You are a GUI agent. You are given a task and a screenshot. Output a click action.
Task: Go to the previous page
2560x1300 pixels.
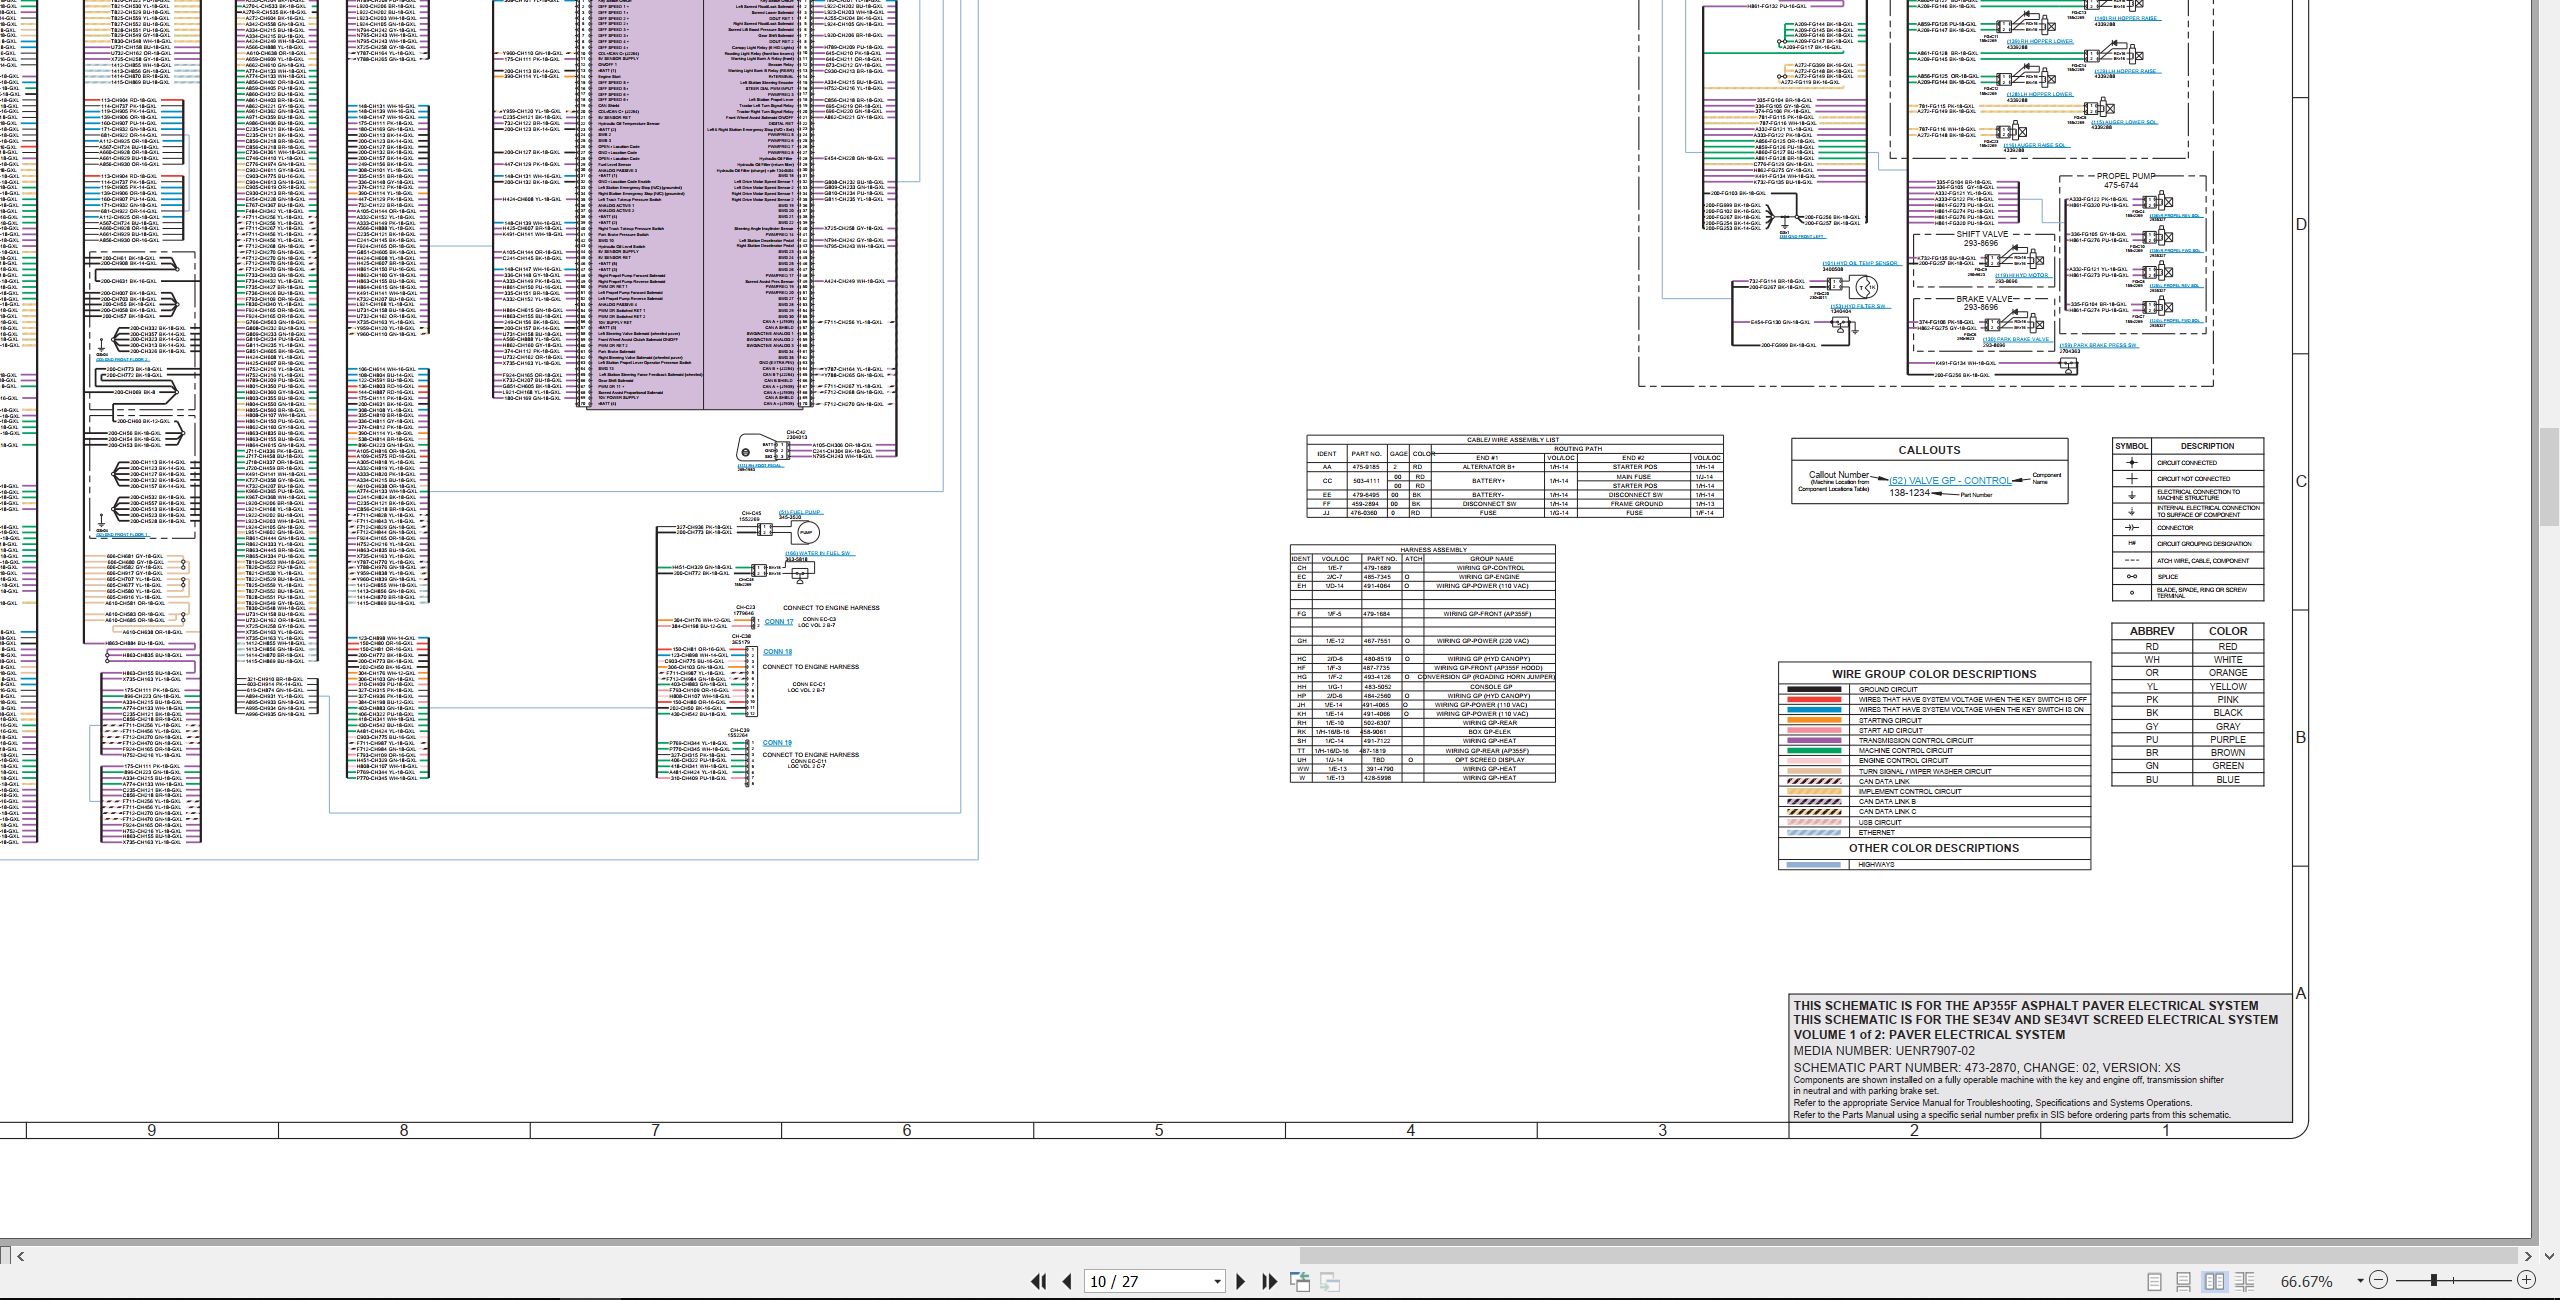pos(1067,1281)
